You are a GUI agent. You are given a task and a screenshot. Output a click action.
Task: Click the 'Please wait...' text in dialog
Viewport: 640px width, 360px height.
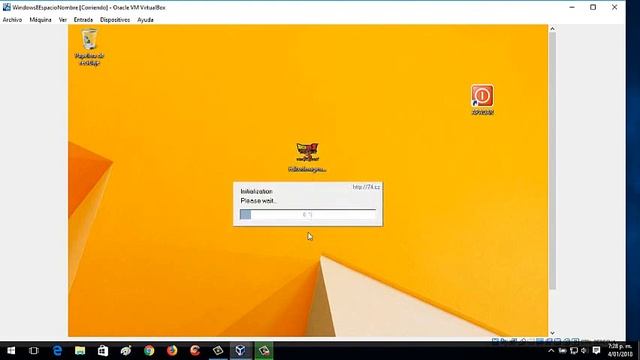259,201
